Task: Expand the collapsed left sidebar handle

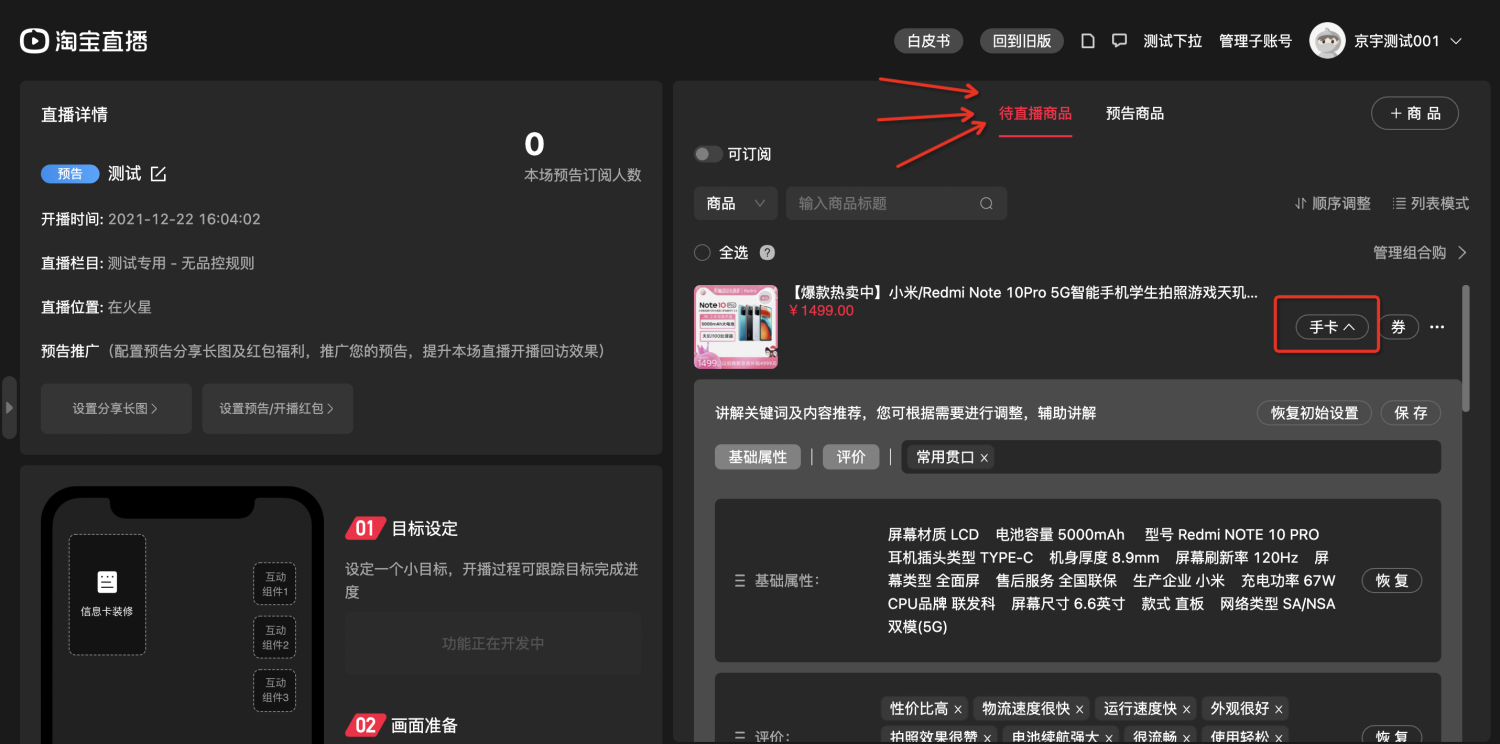Action: (9, 407)
